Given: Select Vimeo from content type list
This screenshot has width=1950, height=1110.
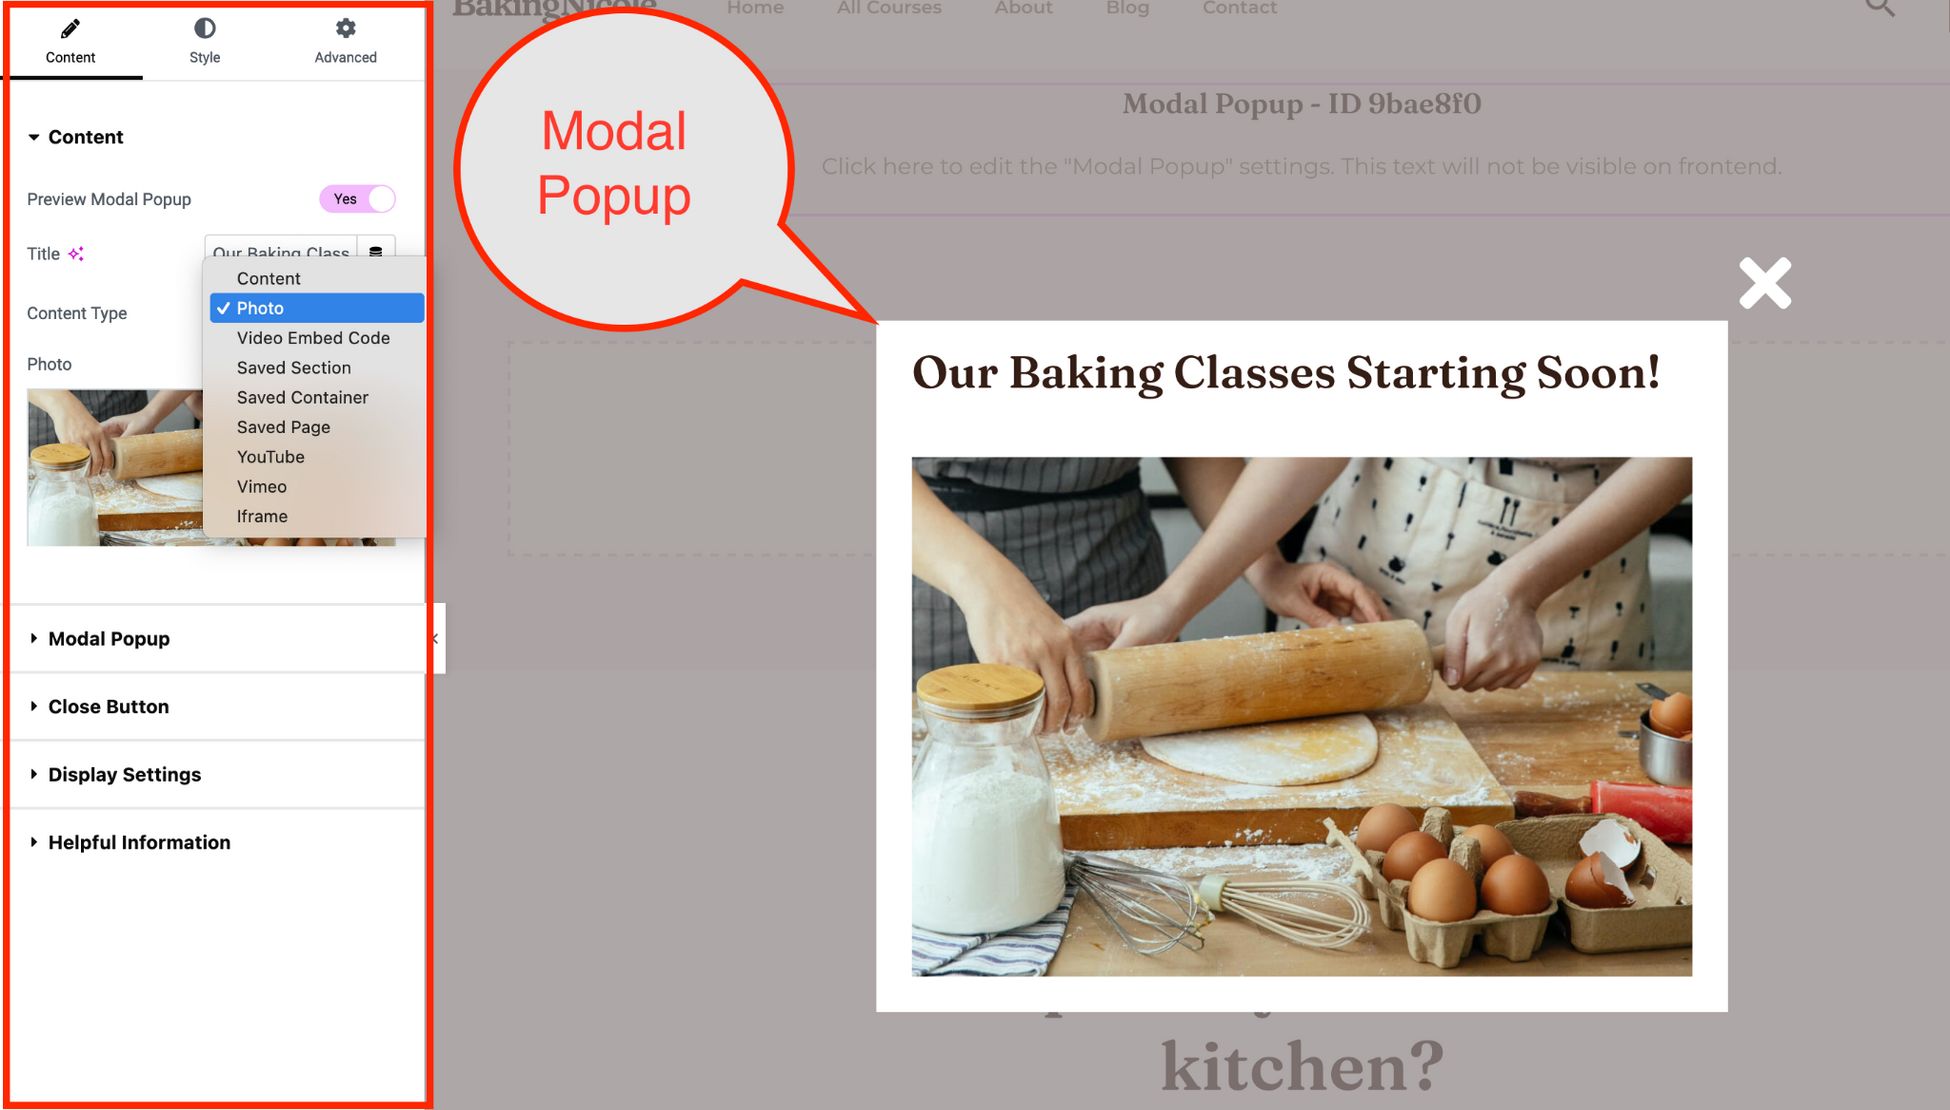Looking at the screenshot, I should [x=261, y=485].
